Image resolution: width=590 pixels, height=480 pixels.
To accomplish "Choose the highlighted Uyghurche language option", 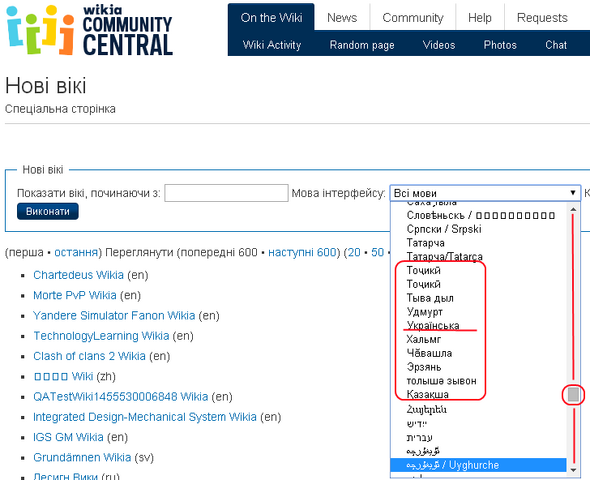I will click(x=478, y=465).
